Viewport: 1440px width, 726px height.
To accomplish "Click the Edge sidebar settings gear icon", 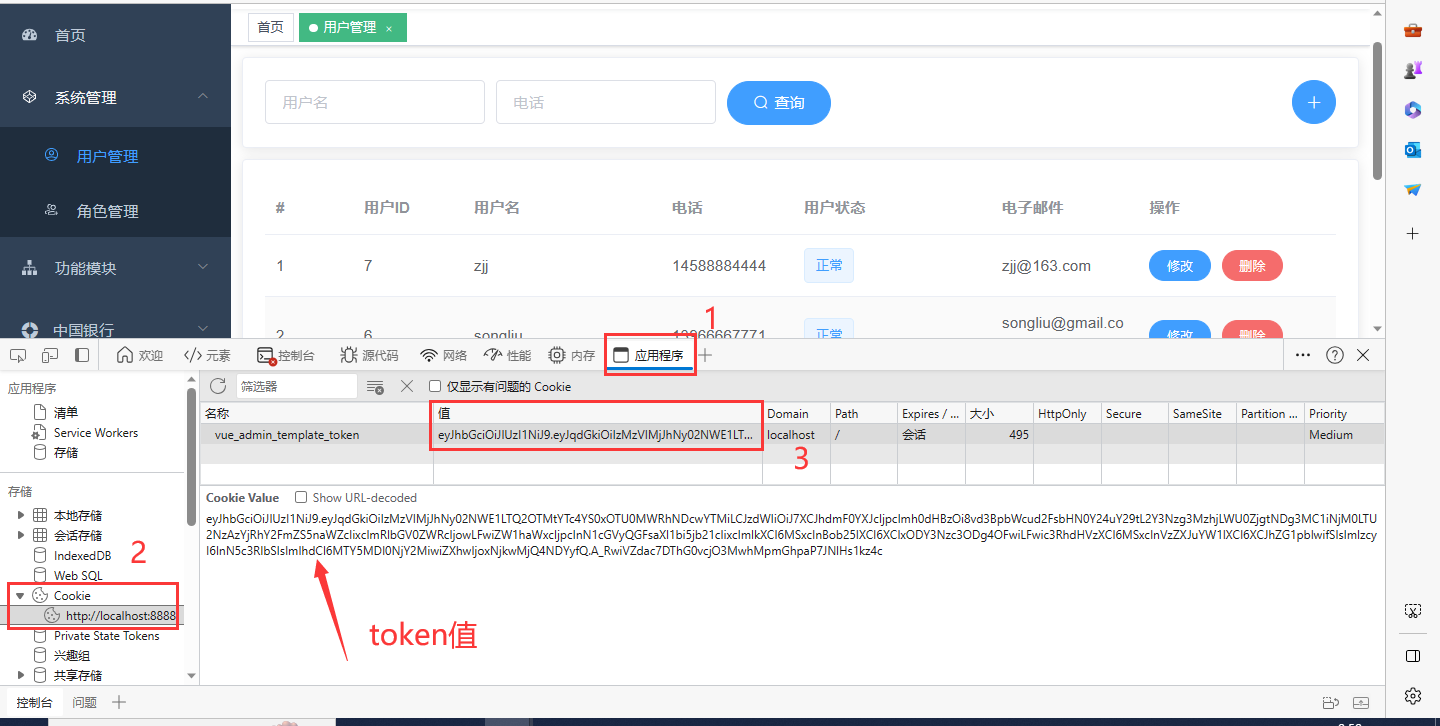I will pos(1413,695).
